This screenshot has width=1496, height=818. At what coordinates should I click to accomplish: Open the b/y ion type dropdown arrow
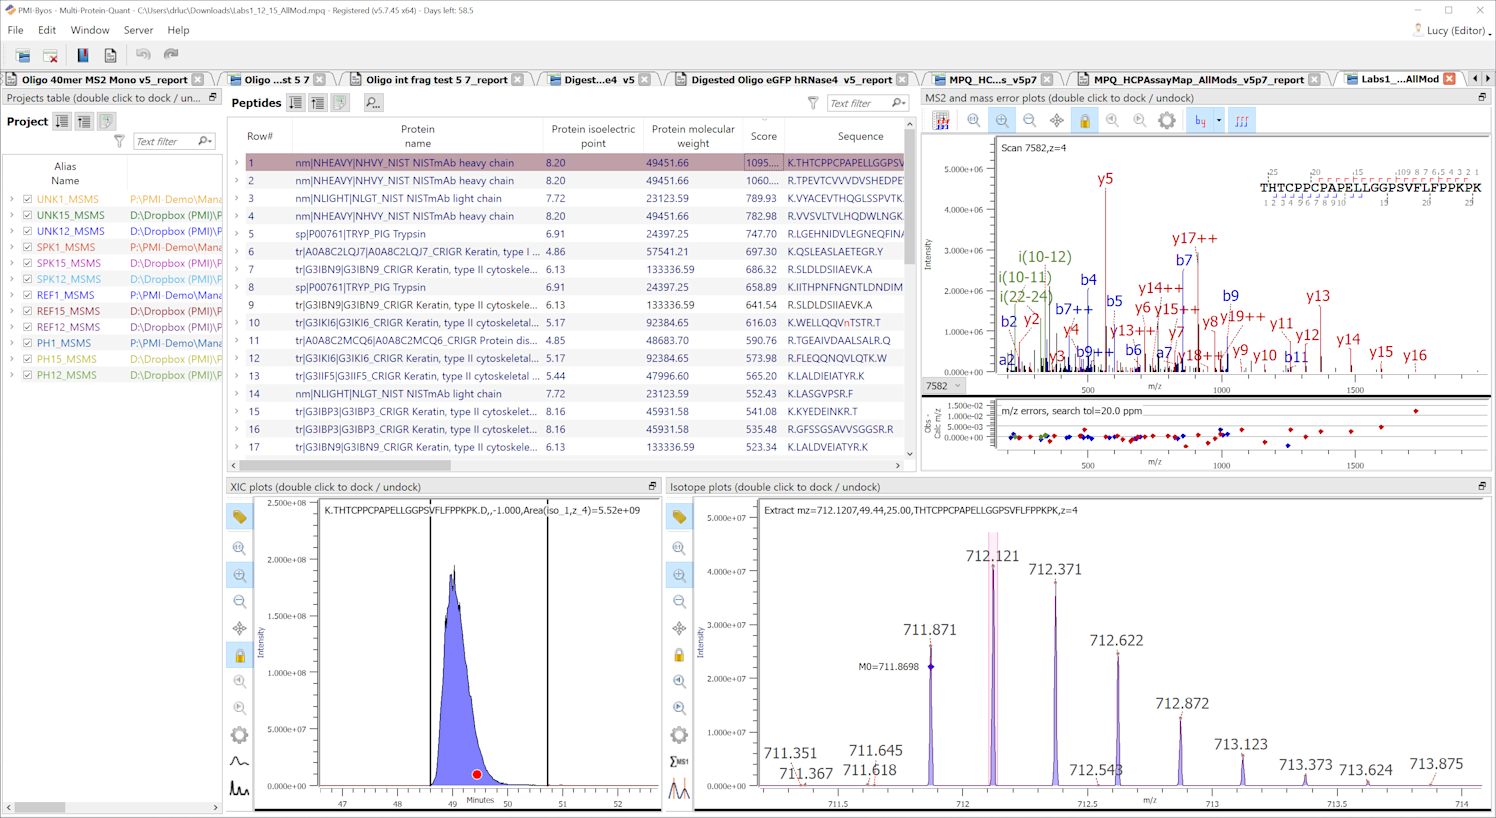(x=1218, y=121)
